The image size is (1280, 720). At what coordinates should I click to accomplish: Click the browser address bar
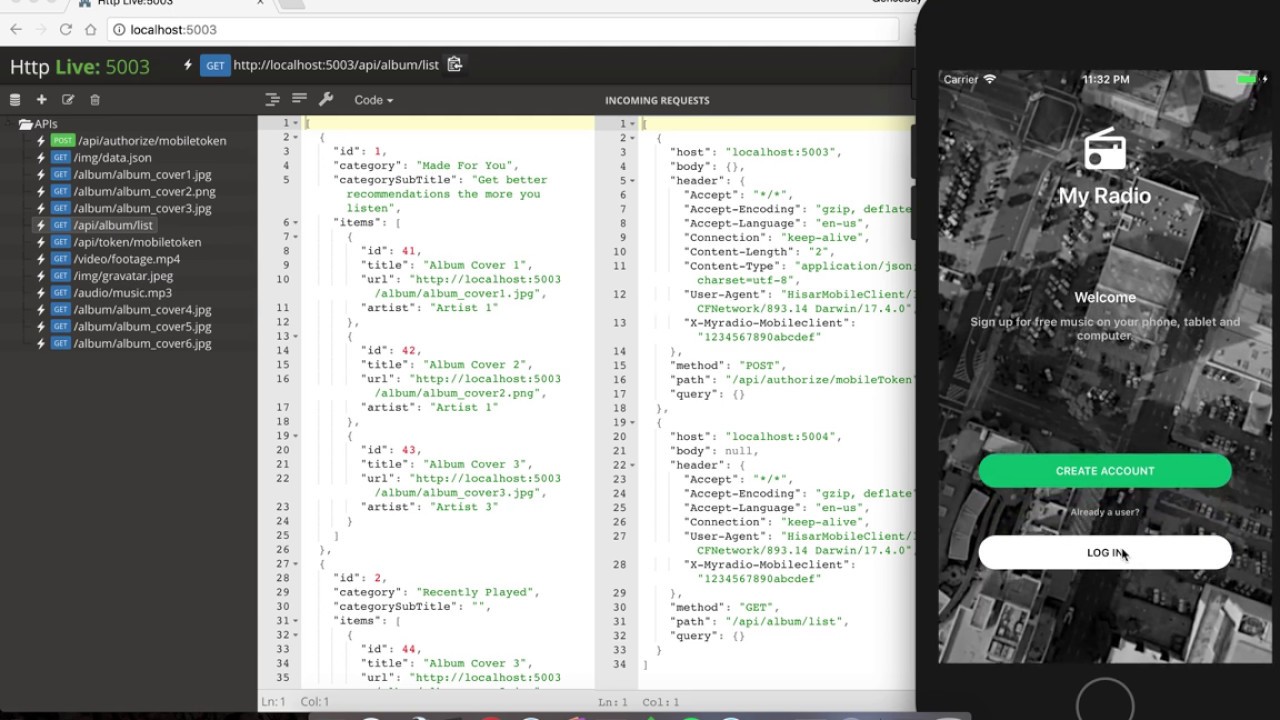(x=503, y=30)
